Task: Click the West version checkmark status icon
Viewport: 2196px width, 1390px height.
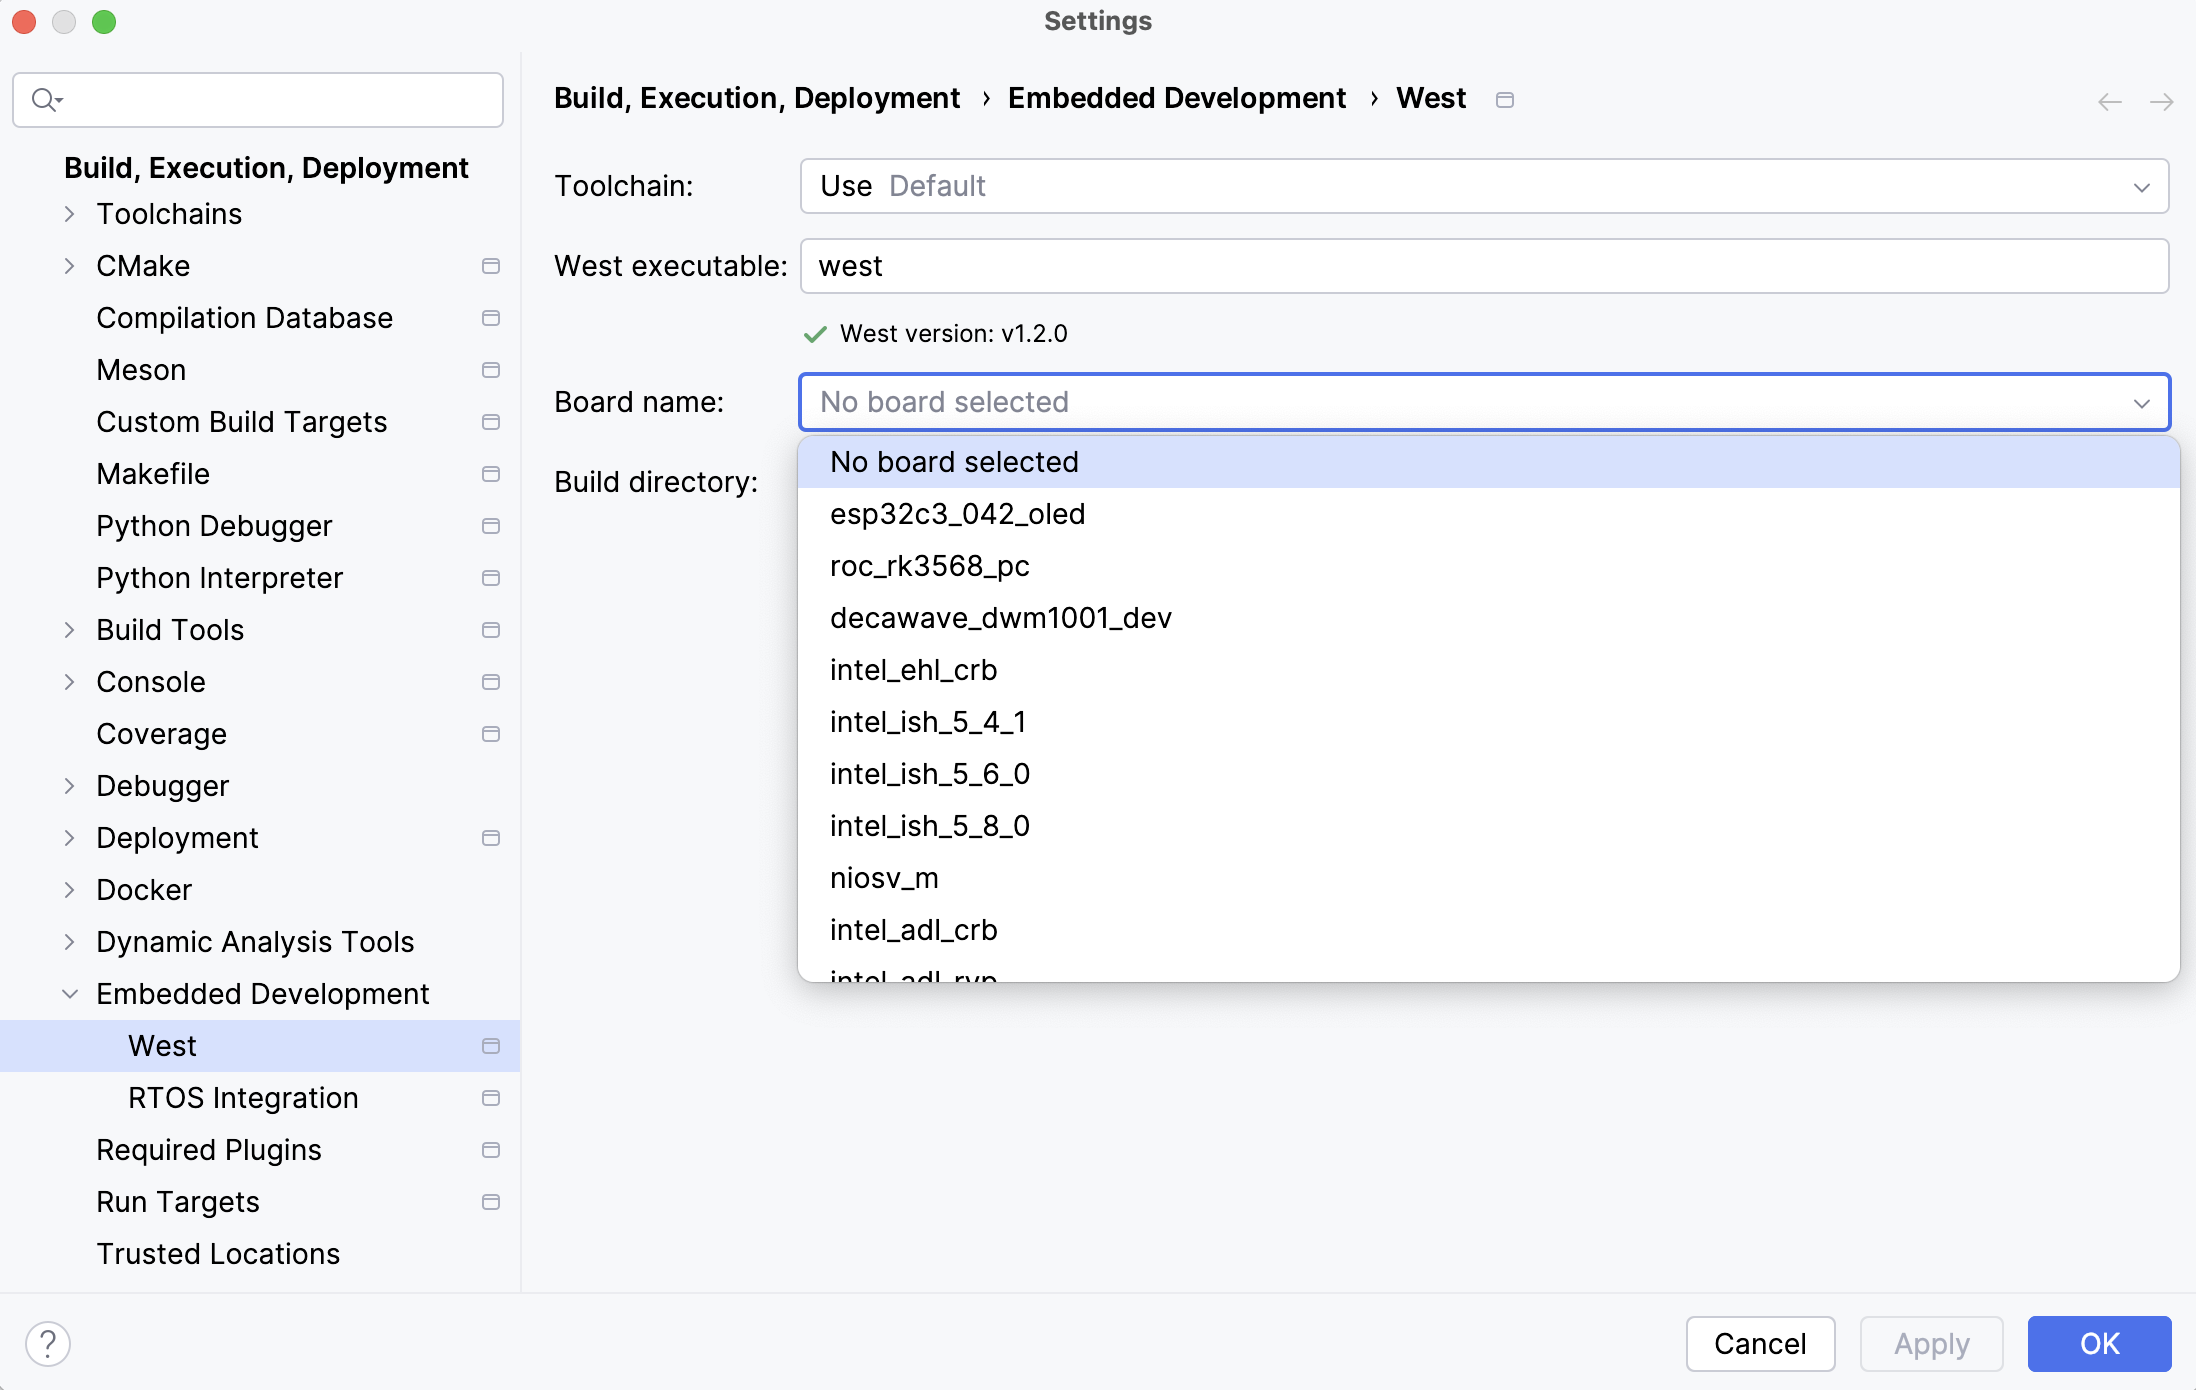Action: (816, 333)
